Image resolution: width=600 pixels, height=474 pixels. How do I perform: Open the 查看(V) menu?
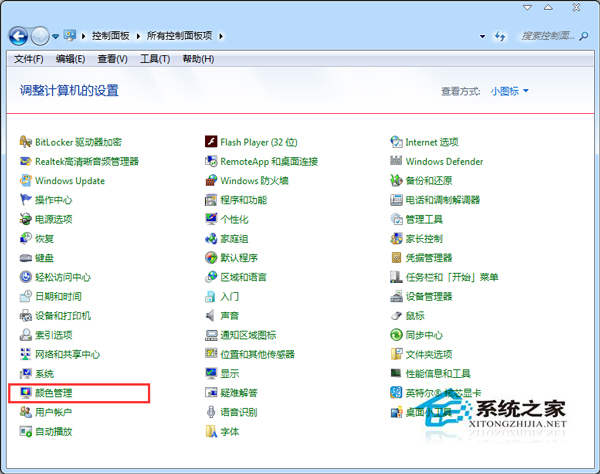pyautogui.click(x=112, y=59)
